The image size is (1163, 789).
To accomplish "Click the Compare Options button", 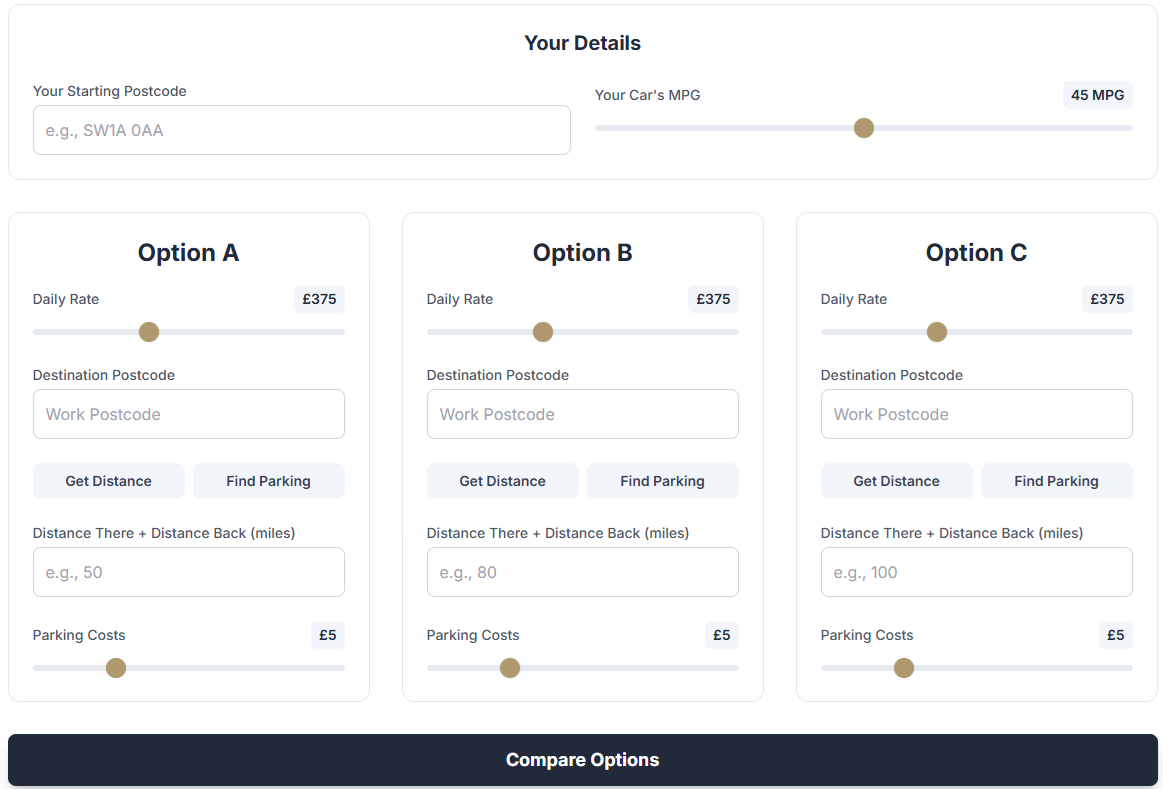I will (582, 760).
